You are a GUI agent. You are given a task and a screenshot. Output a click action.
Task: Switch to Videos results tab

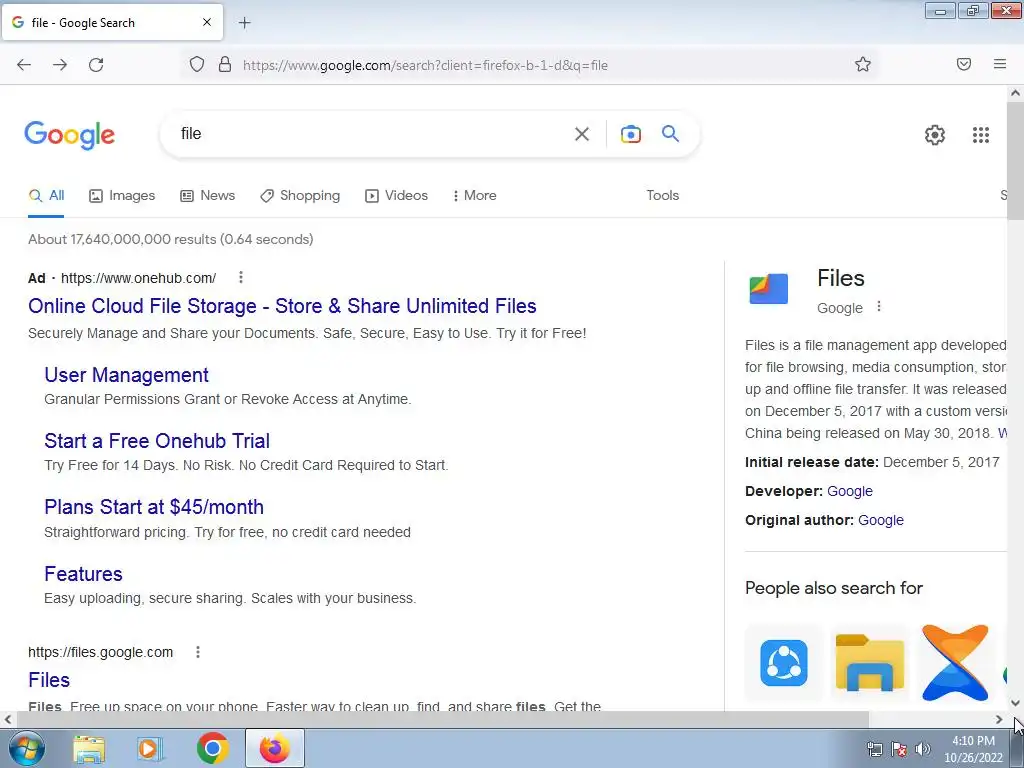(x=396, y=195)
